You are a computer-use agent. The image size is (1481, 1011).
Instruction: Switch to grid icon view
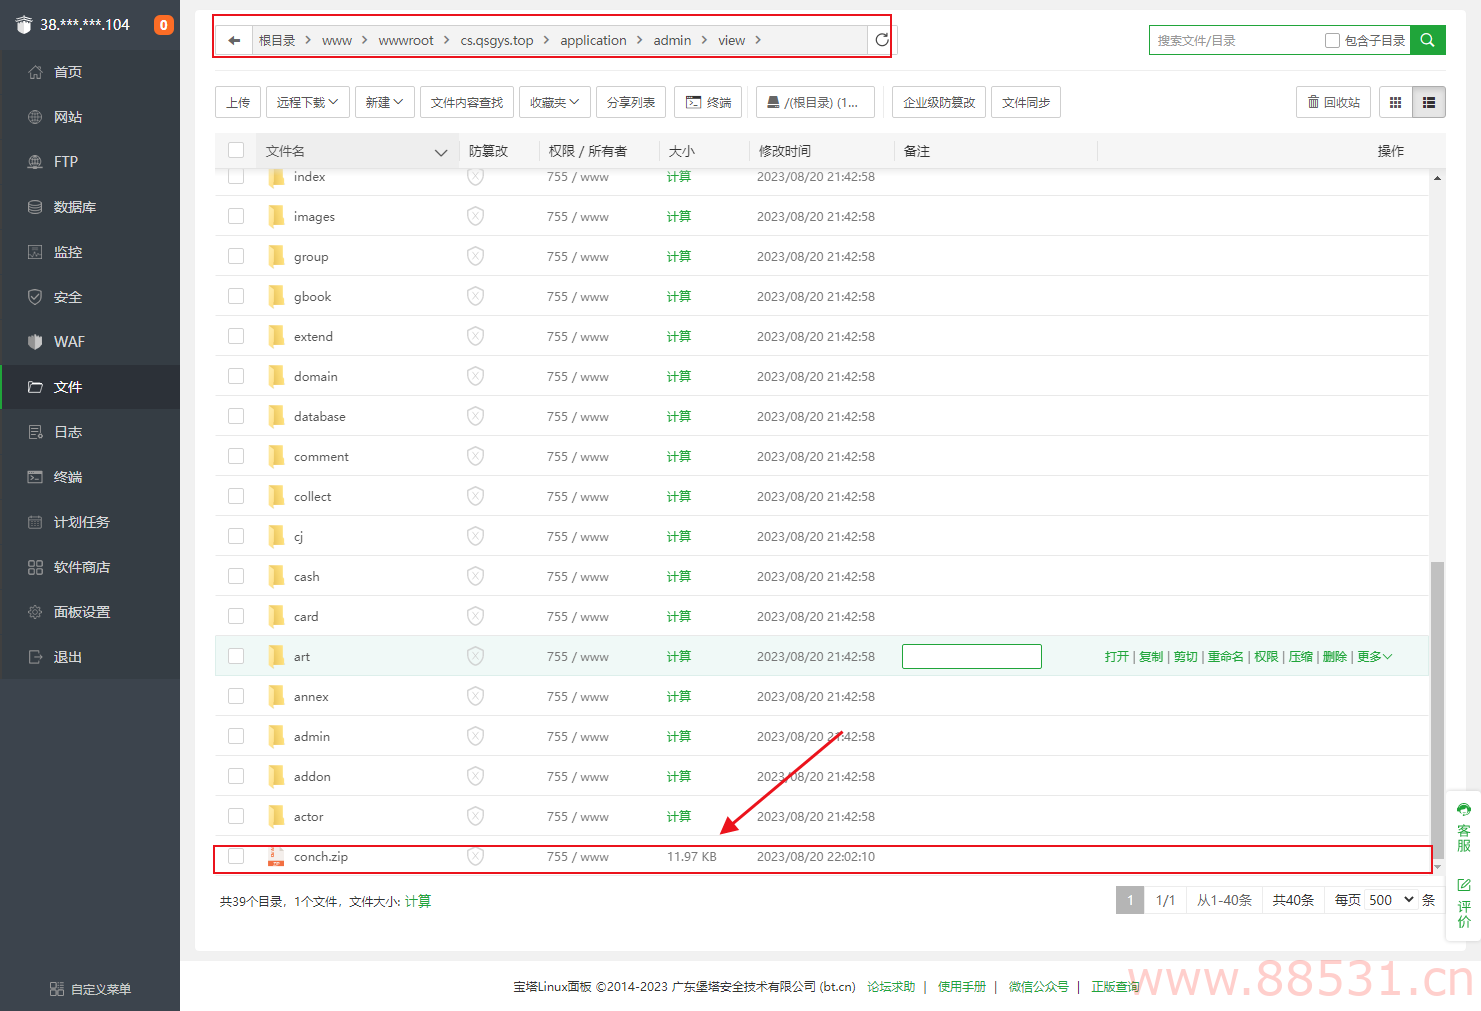point(1396,102)
